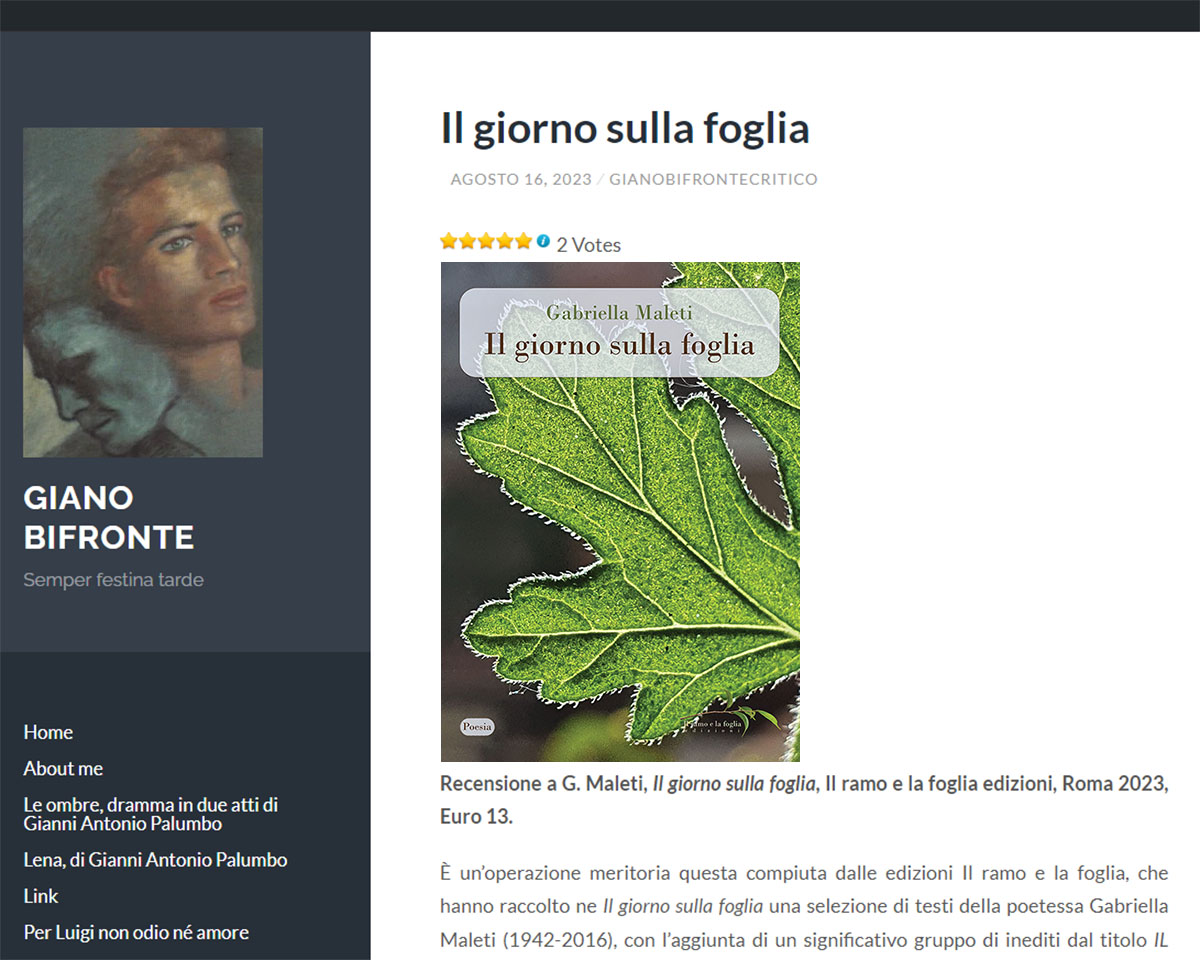Viewport: 1200px width, 960px height.
Task: Click the Semper festina tarde tagline
Action: (x=113, y=580)
